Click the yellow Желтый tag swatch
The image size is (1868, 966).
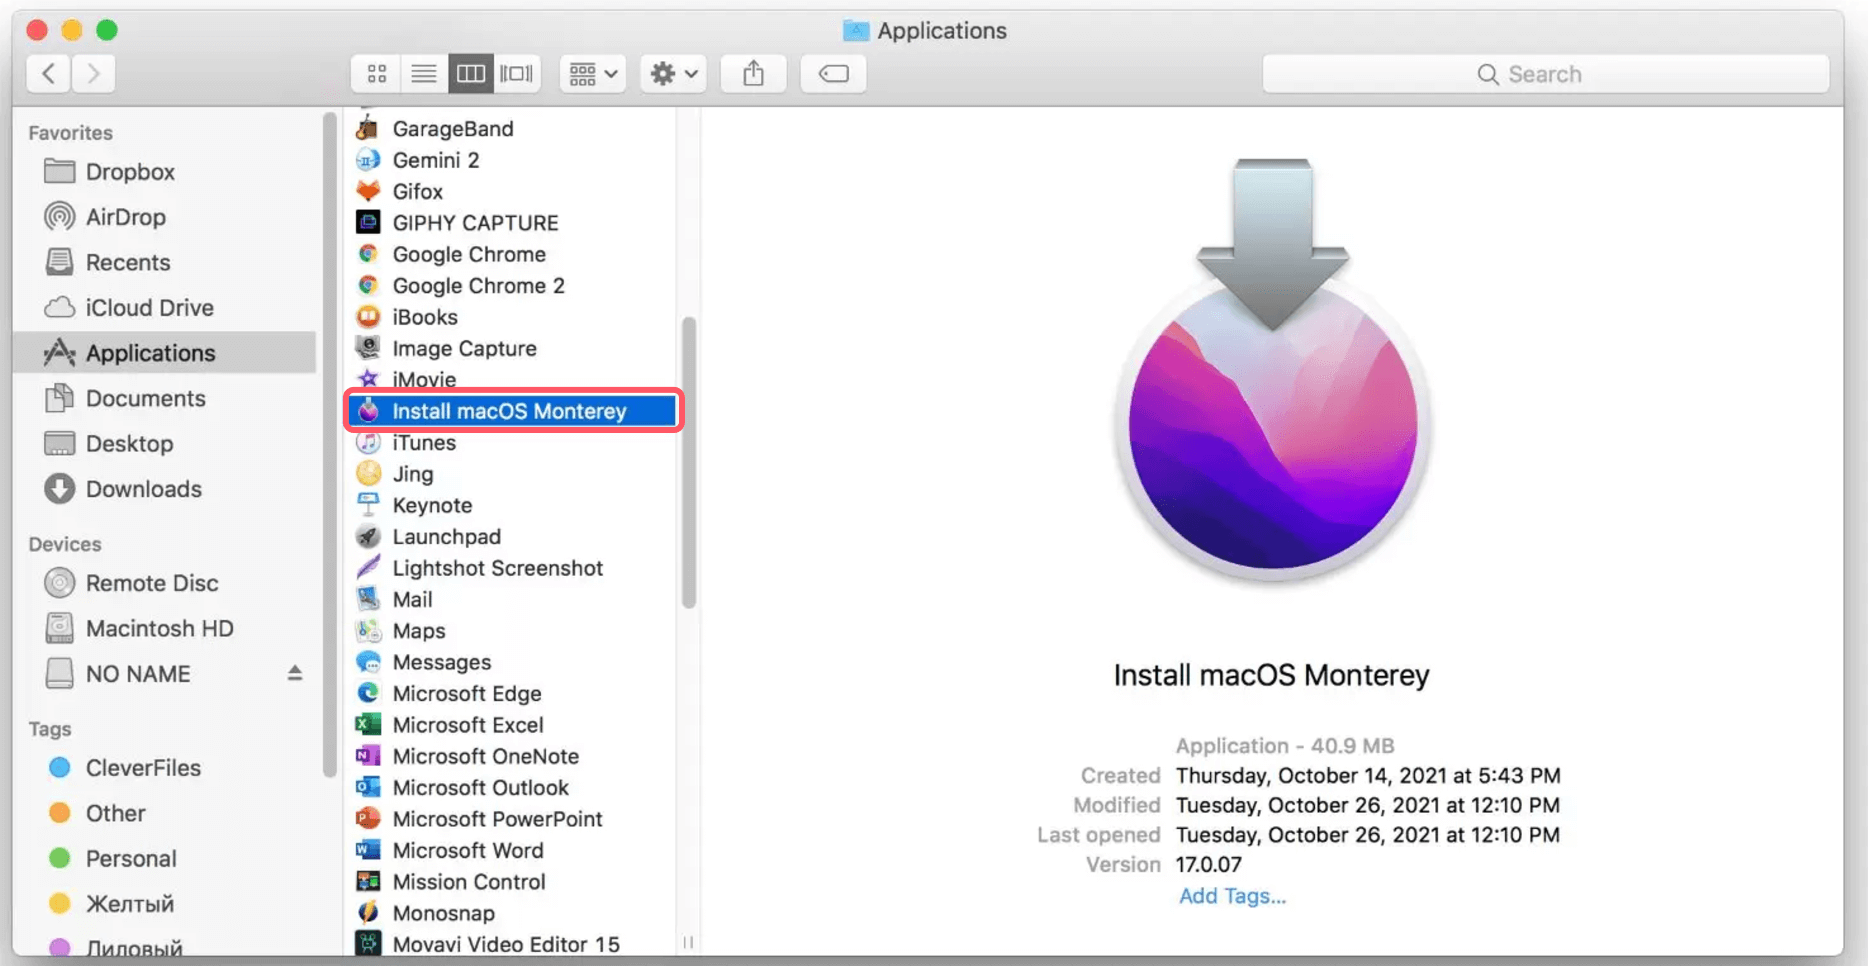60,903
